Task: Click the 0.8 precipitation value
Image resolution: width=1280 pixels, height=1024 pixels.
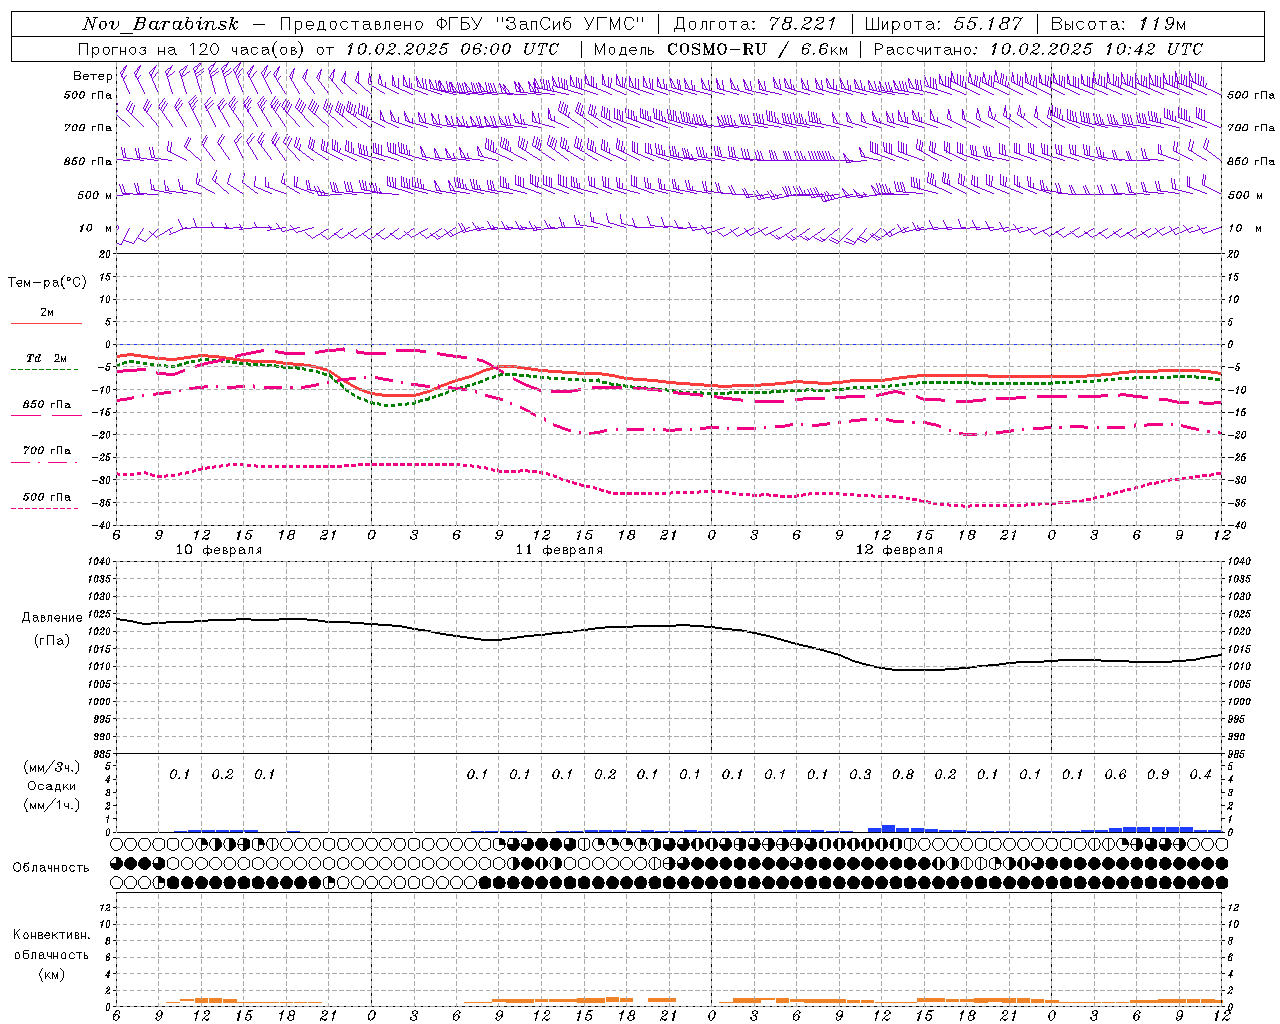Action: click(x=902, y=774)
